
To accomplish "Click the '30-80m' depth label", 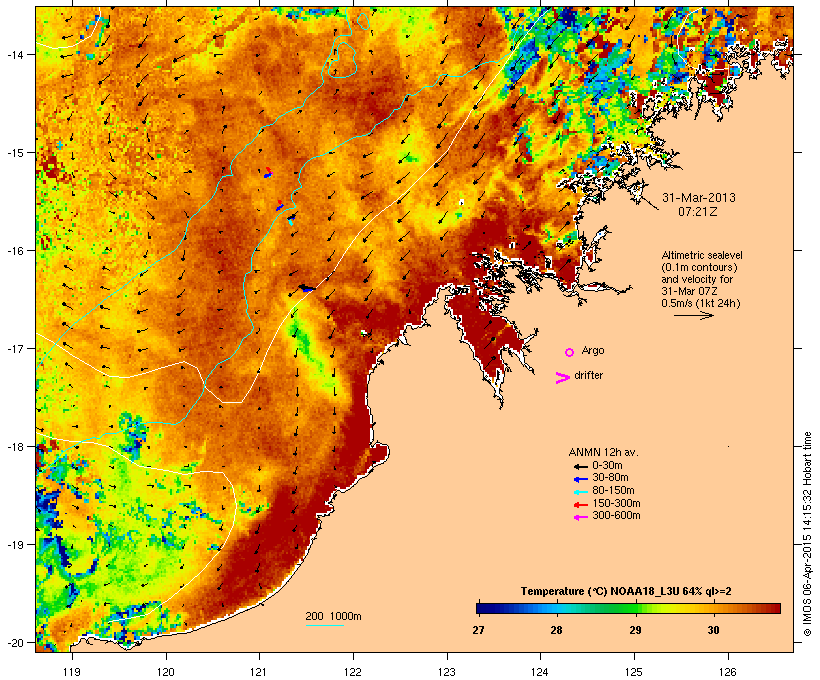I will click(610, 478).
